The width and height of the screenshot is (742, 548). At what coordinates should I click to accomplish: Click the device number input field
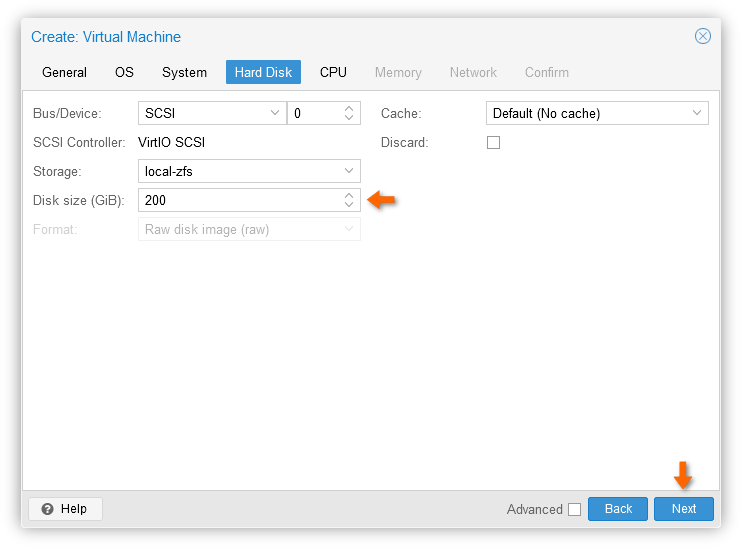pyautogui.click(x=316, y=113)
